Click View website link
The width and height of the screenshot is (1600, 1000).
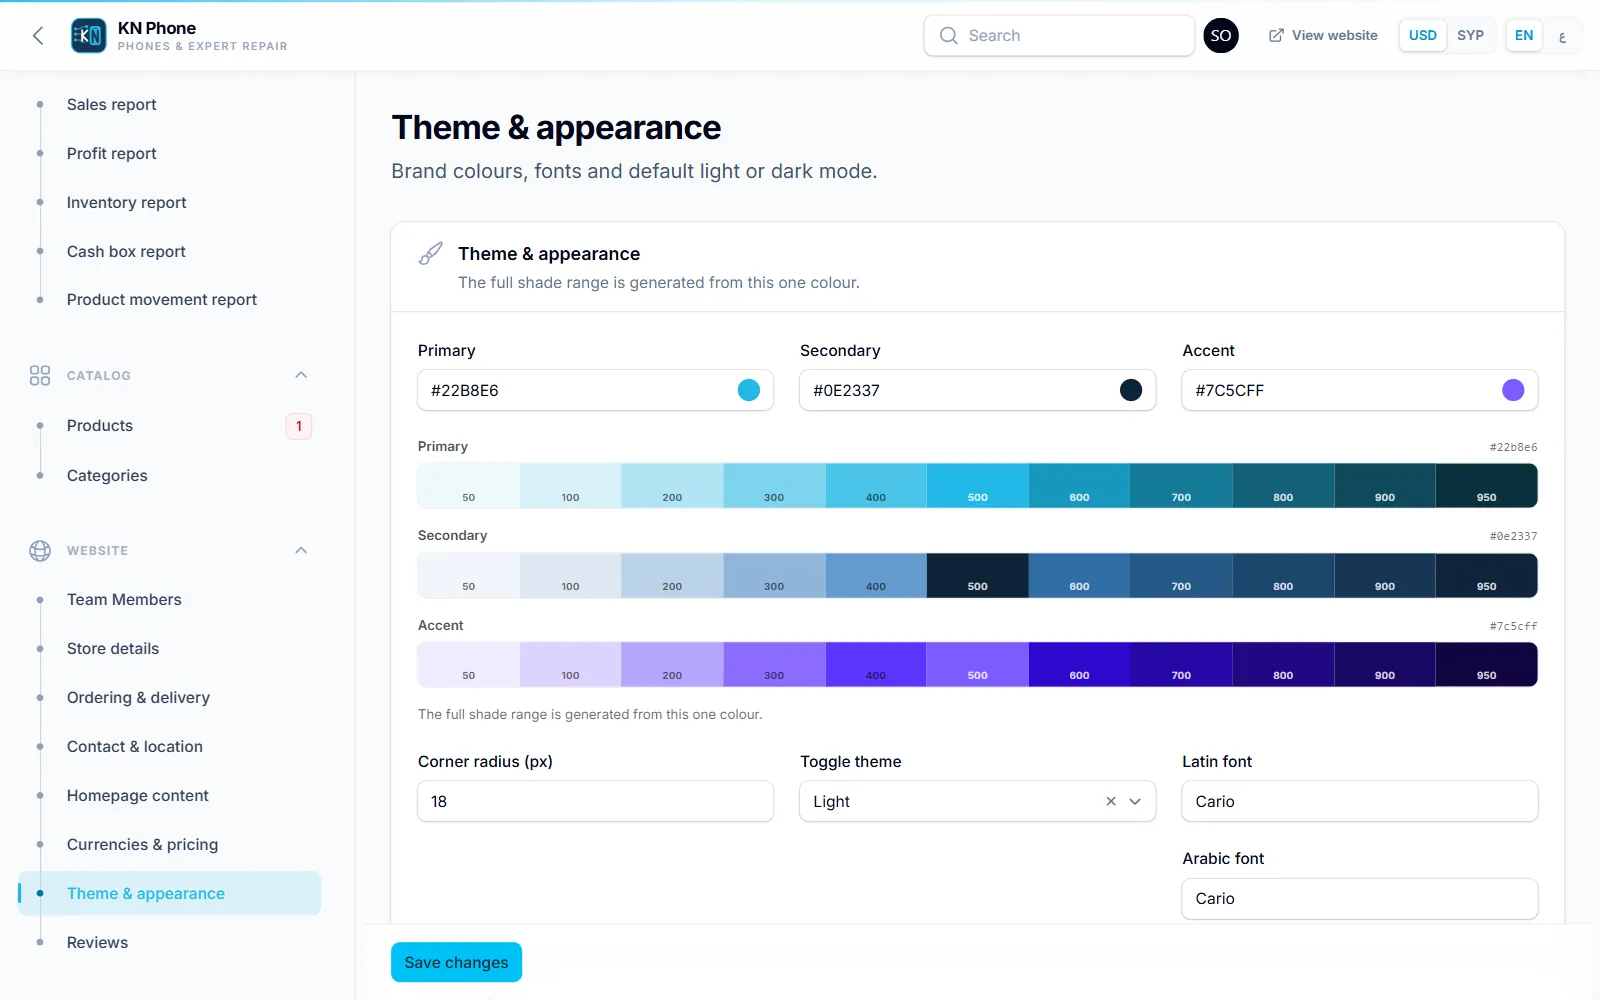(1323, 35)
